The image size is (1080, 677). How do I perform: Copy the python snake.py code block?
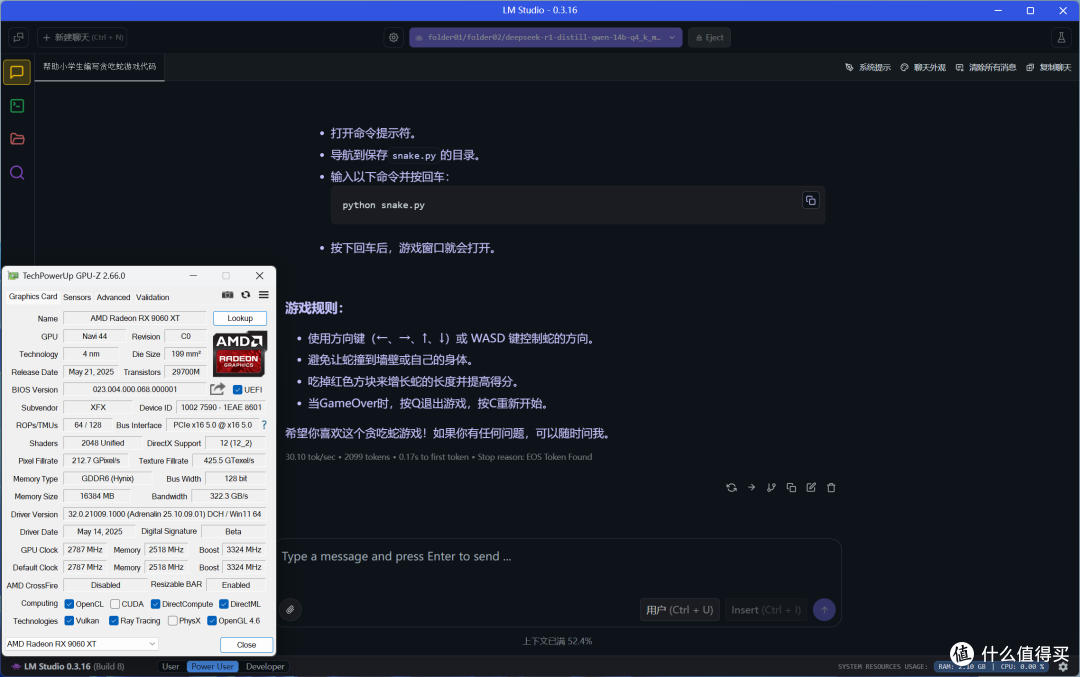point(811,200)
